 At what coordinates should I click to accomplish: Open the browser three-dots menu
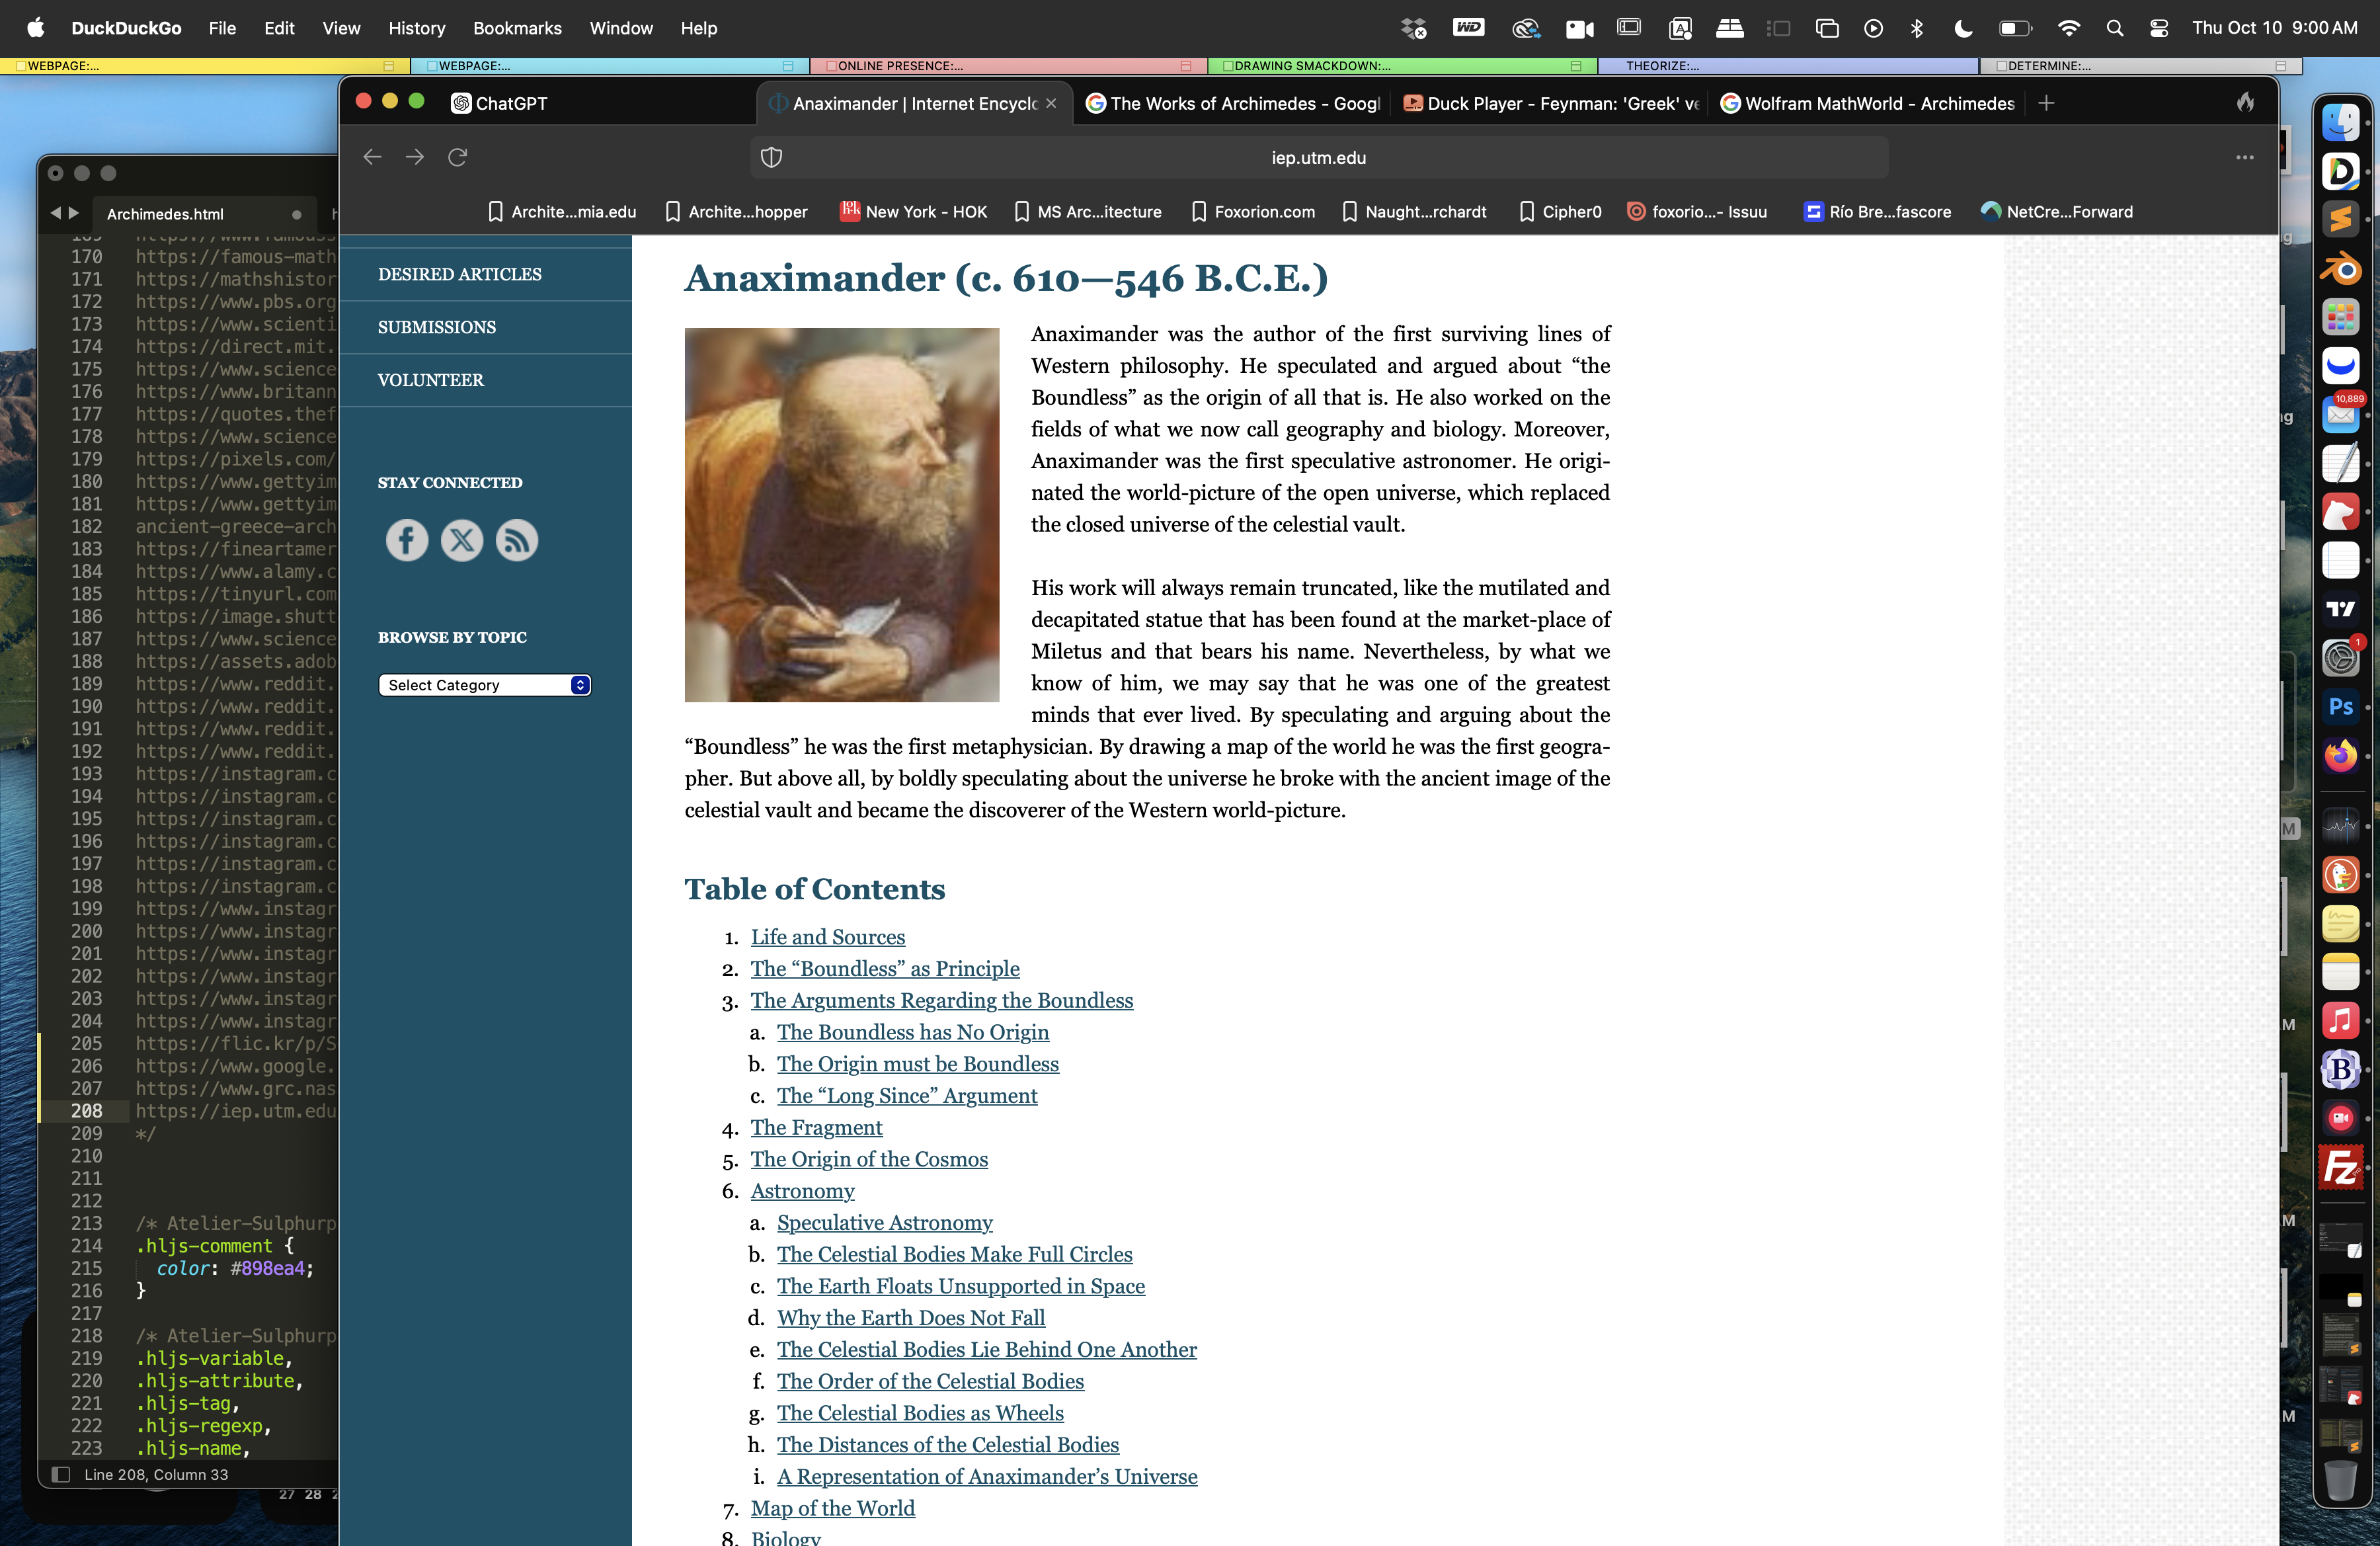pos(2245,157)
